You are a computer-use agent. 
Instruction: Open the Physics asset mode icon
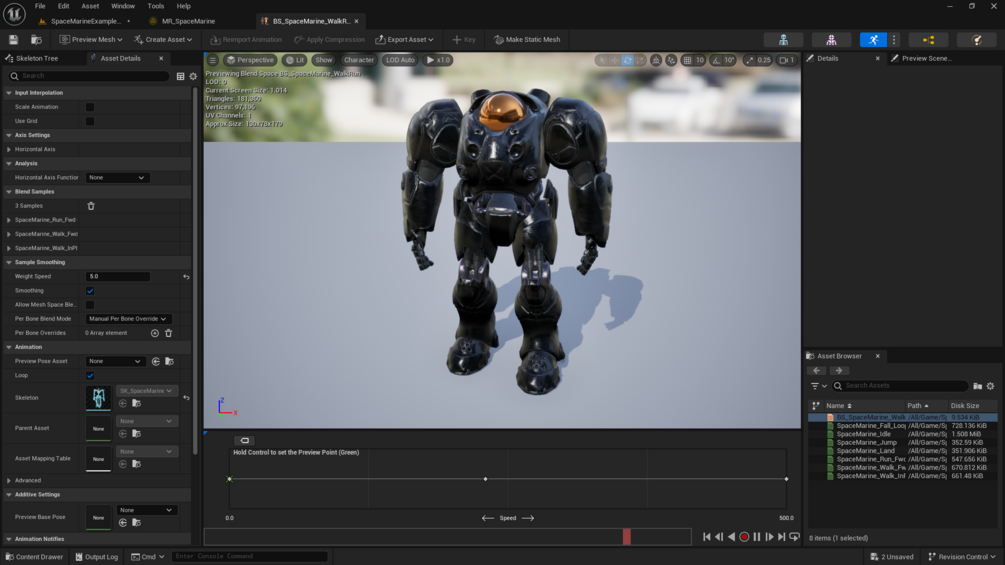click(977, 40)
